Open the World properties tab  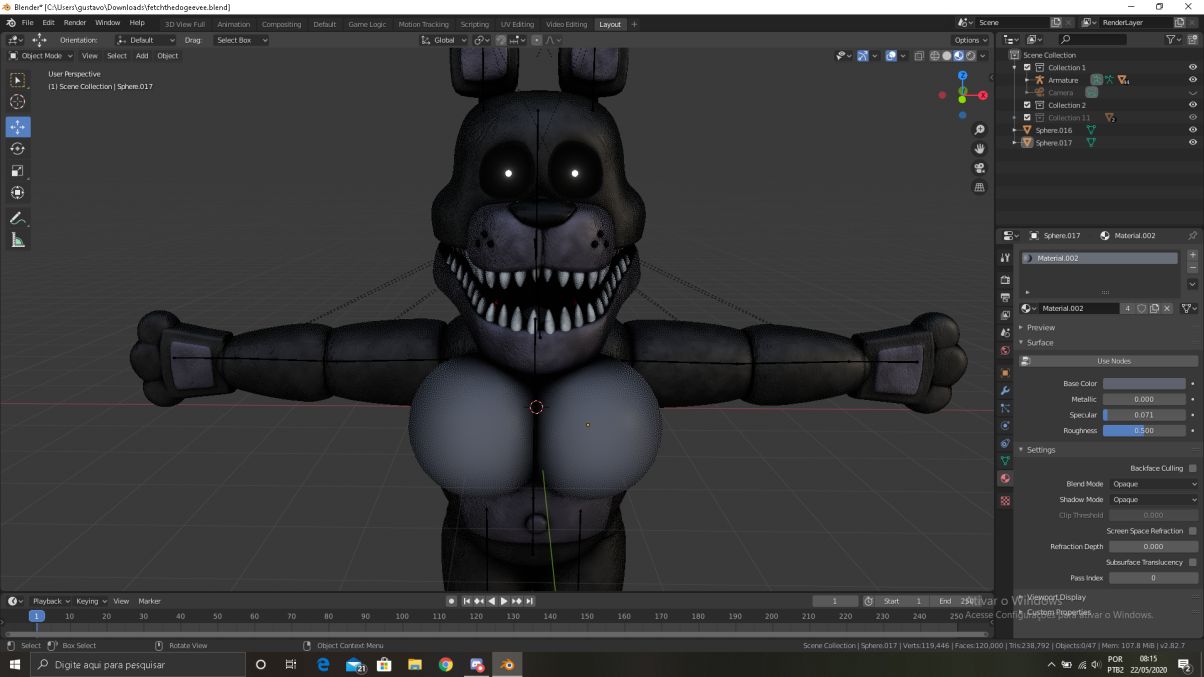coord(1005,351)
